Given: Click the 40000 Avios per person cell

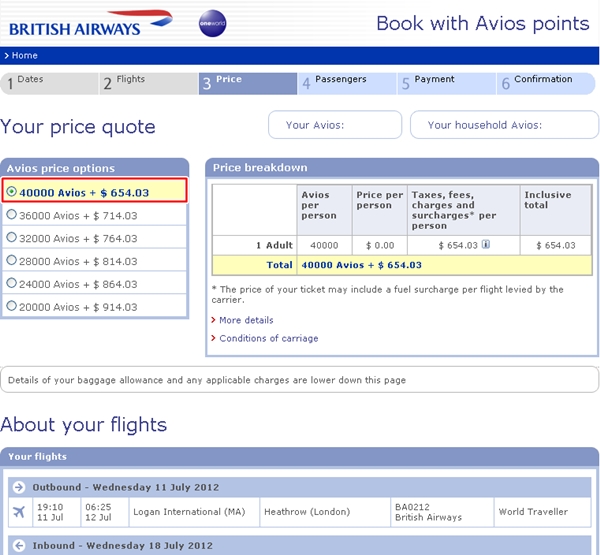Looking at the screenshot, I should [x=324, y=245].
